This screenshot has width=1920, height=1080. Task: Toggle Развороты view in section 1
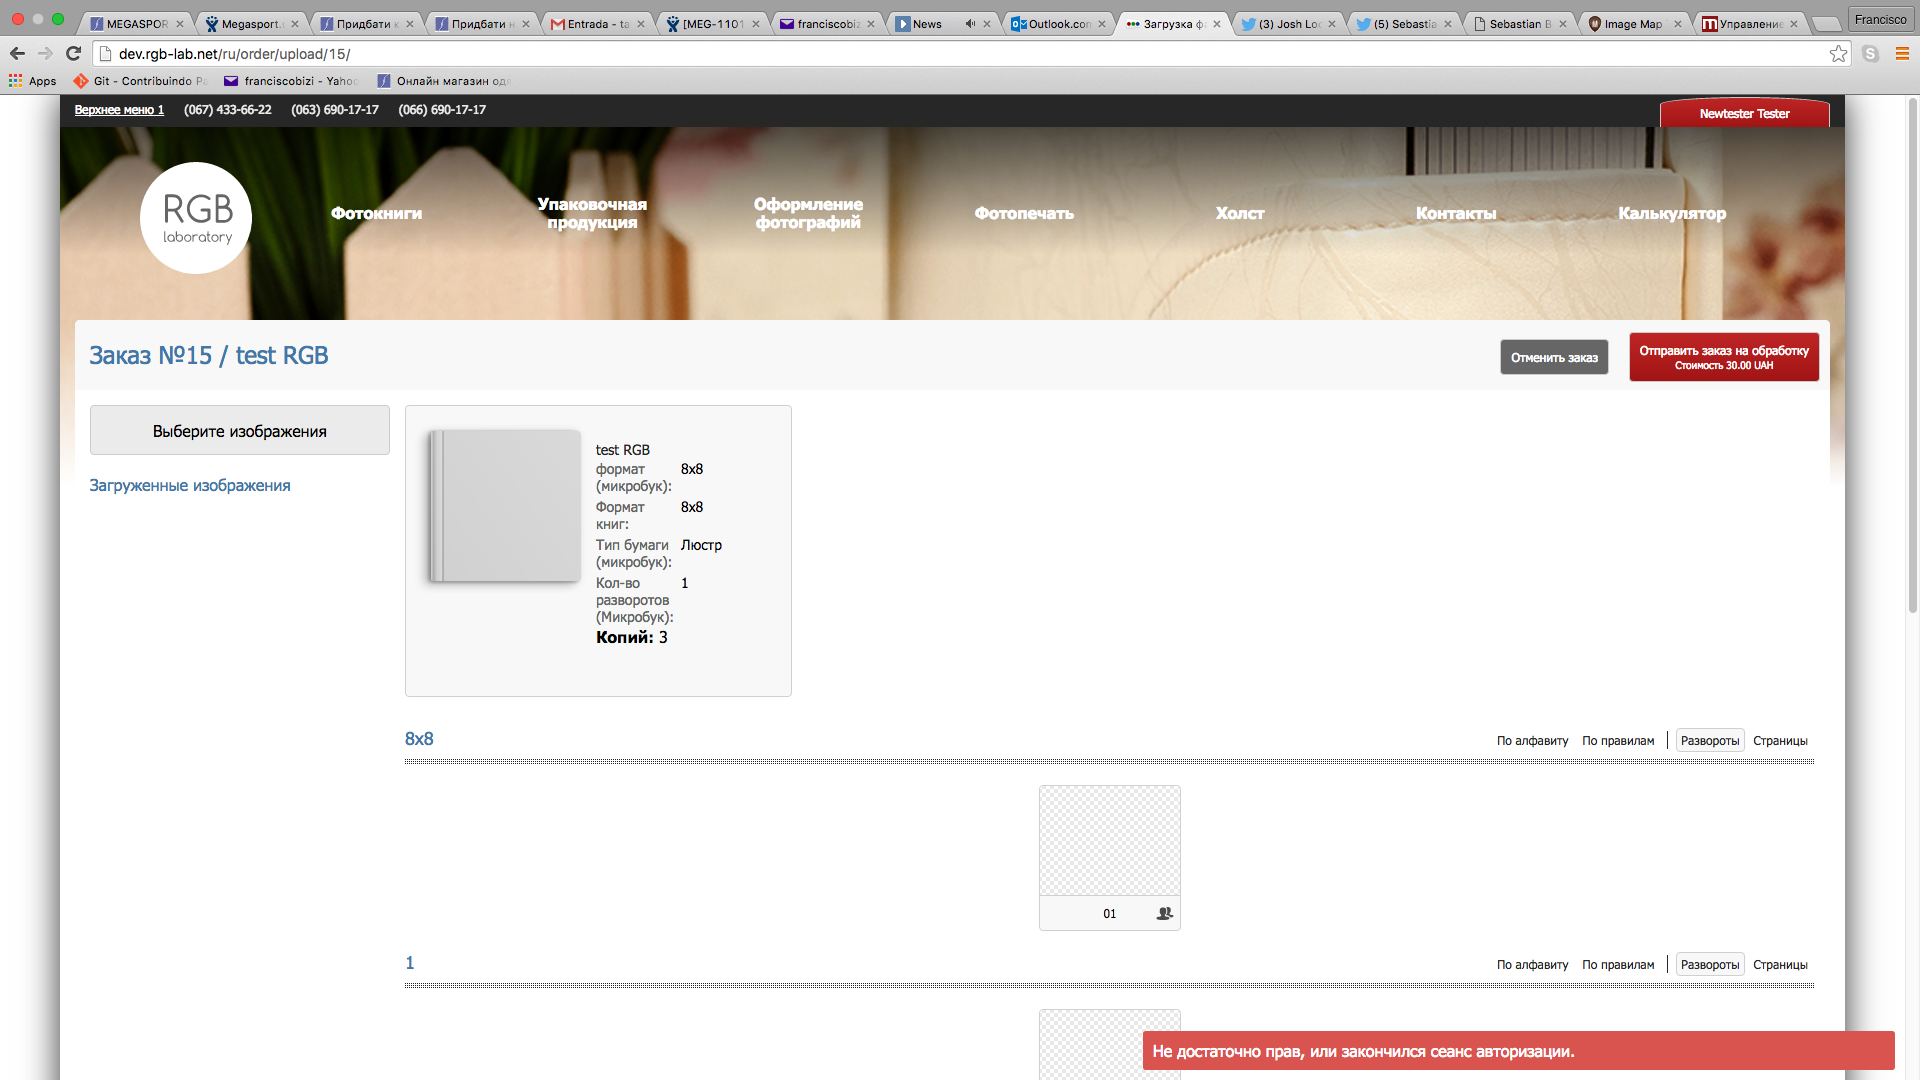click(1709, 965)
